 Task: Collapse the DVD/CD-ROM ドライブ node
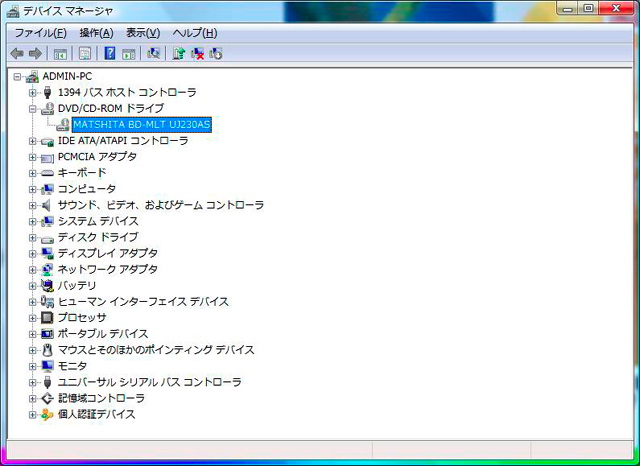tap(32, 109)
